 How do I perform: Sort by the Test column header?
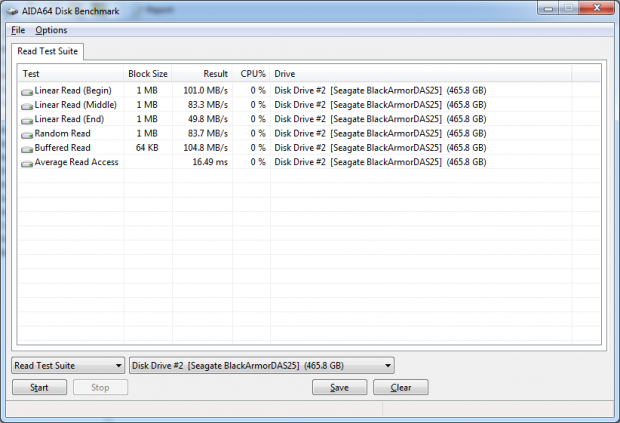(72, 74)
